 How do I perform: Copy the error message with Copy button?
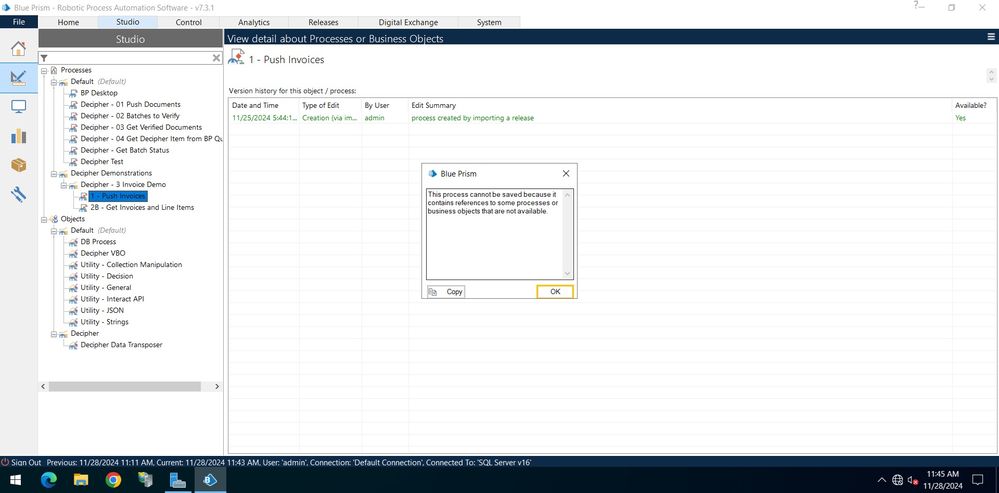(446, 292)
